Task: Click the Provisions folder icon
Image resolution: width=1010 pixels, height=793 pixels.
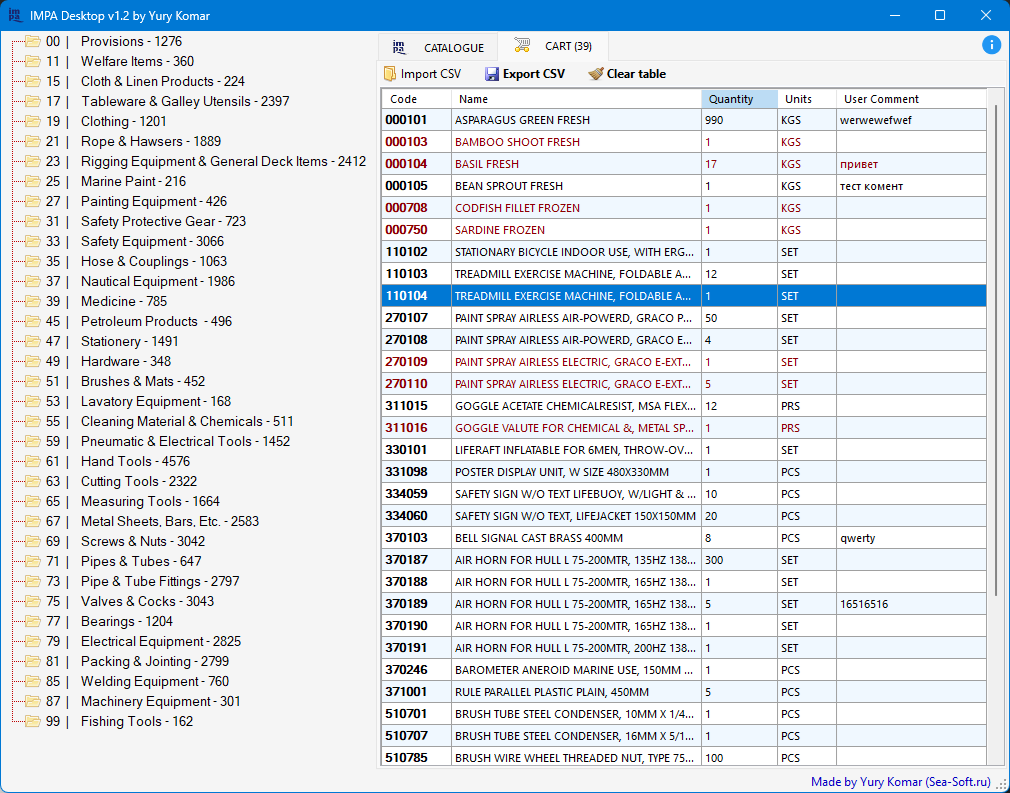Action: click(33, 42)
